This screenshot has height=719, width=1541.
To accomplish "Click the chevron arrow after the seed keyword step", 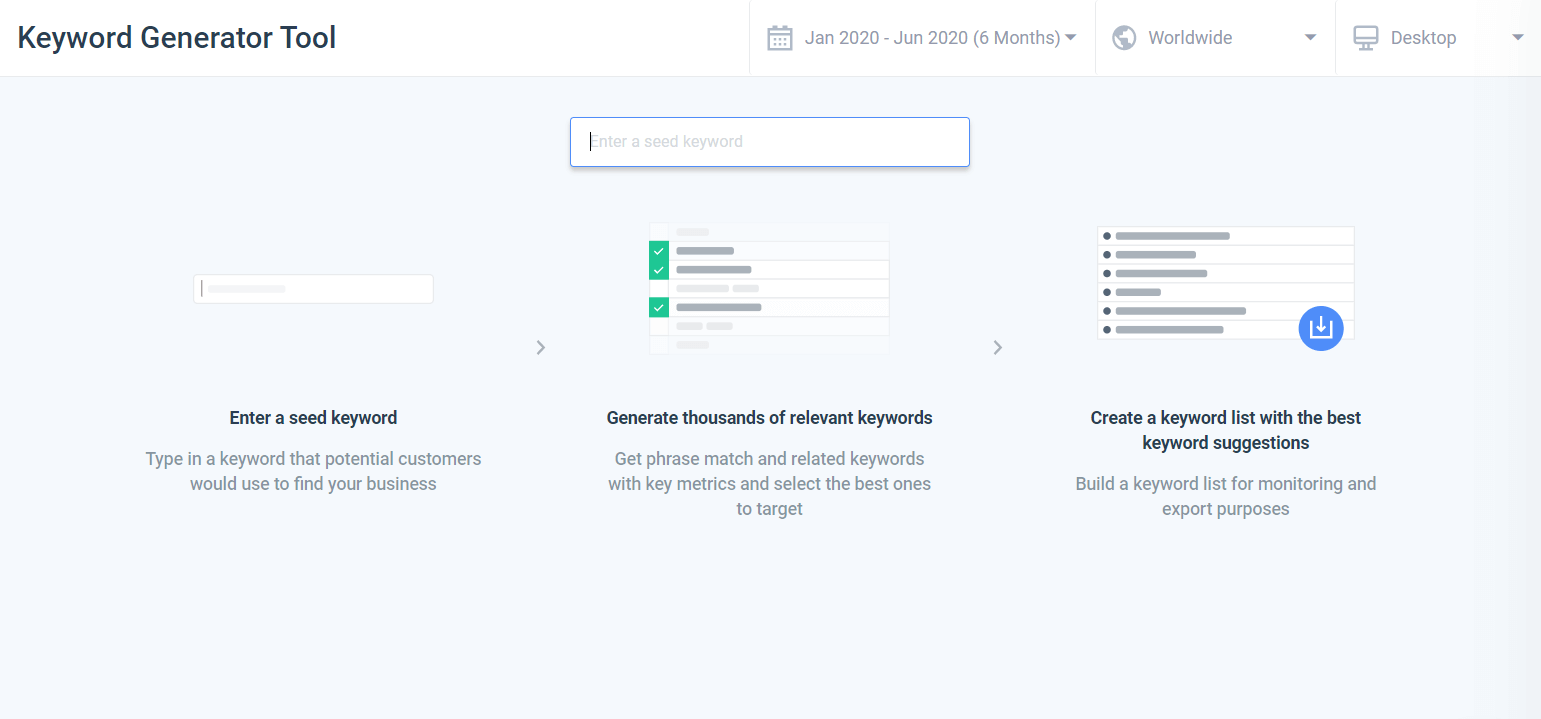I will (x=541, y=347).
